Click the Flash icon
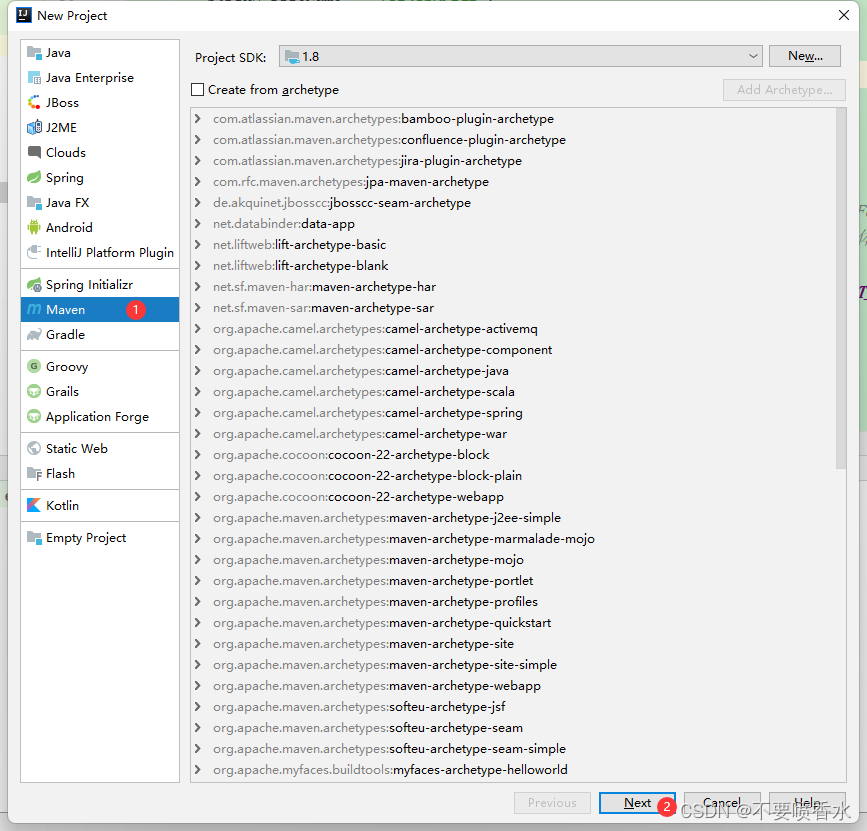 [x=34, y=474]
